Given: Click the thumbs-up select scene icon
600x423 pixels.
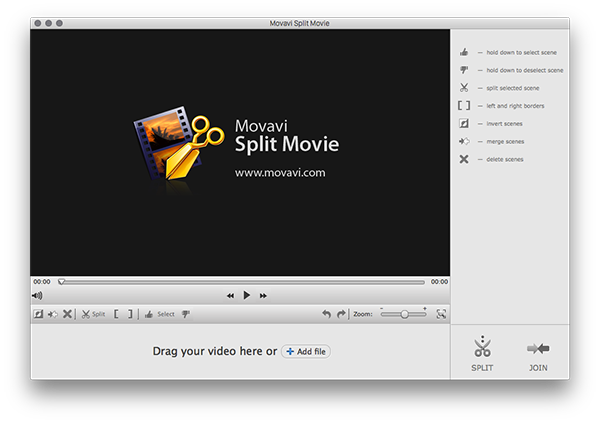Looking at the screenshot, I should click(149, 314).
